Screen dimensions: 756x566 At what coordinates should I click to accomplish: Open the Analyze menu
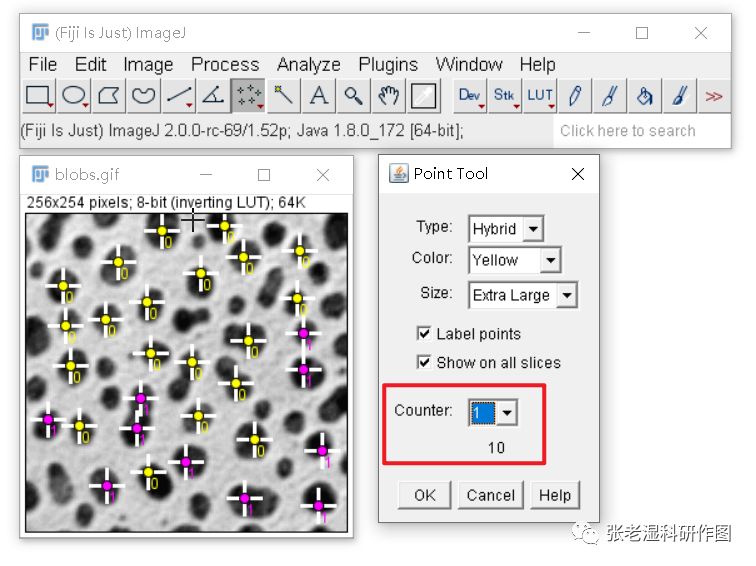309,65
